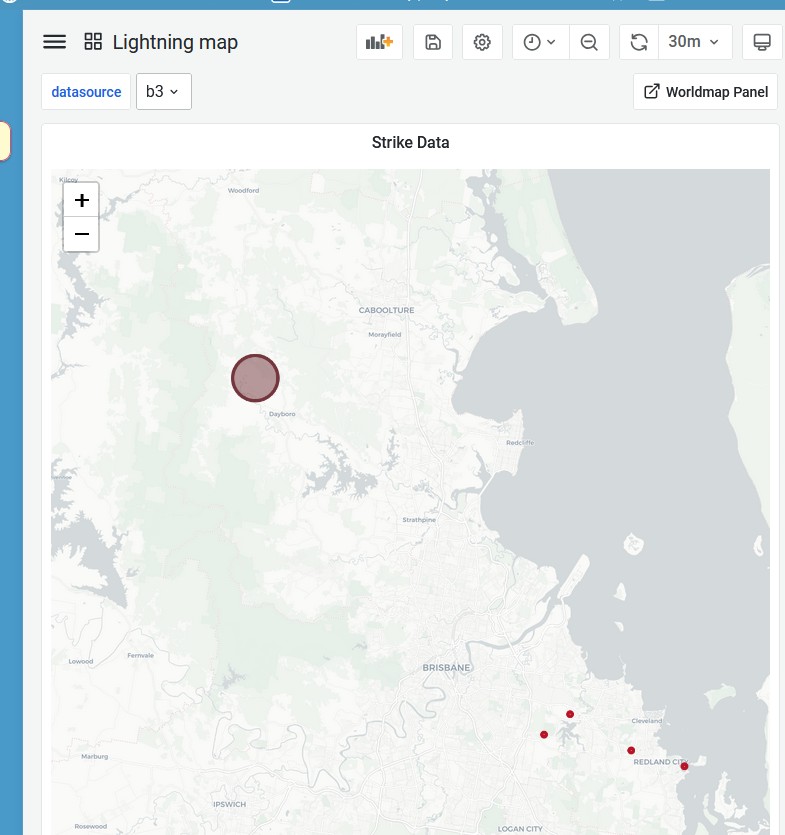Click the Lightning map dashboard title
The image size is (785, 835).
pyautogui.click(x=175, y=42)
